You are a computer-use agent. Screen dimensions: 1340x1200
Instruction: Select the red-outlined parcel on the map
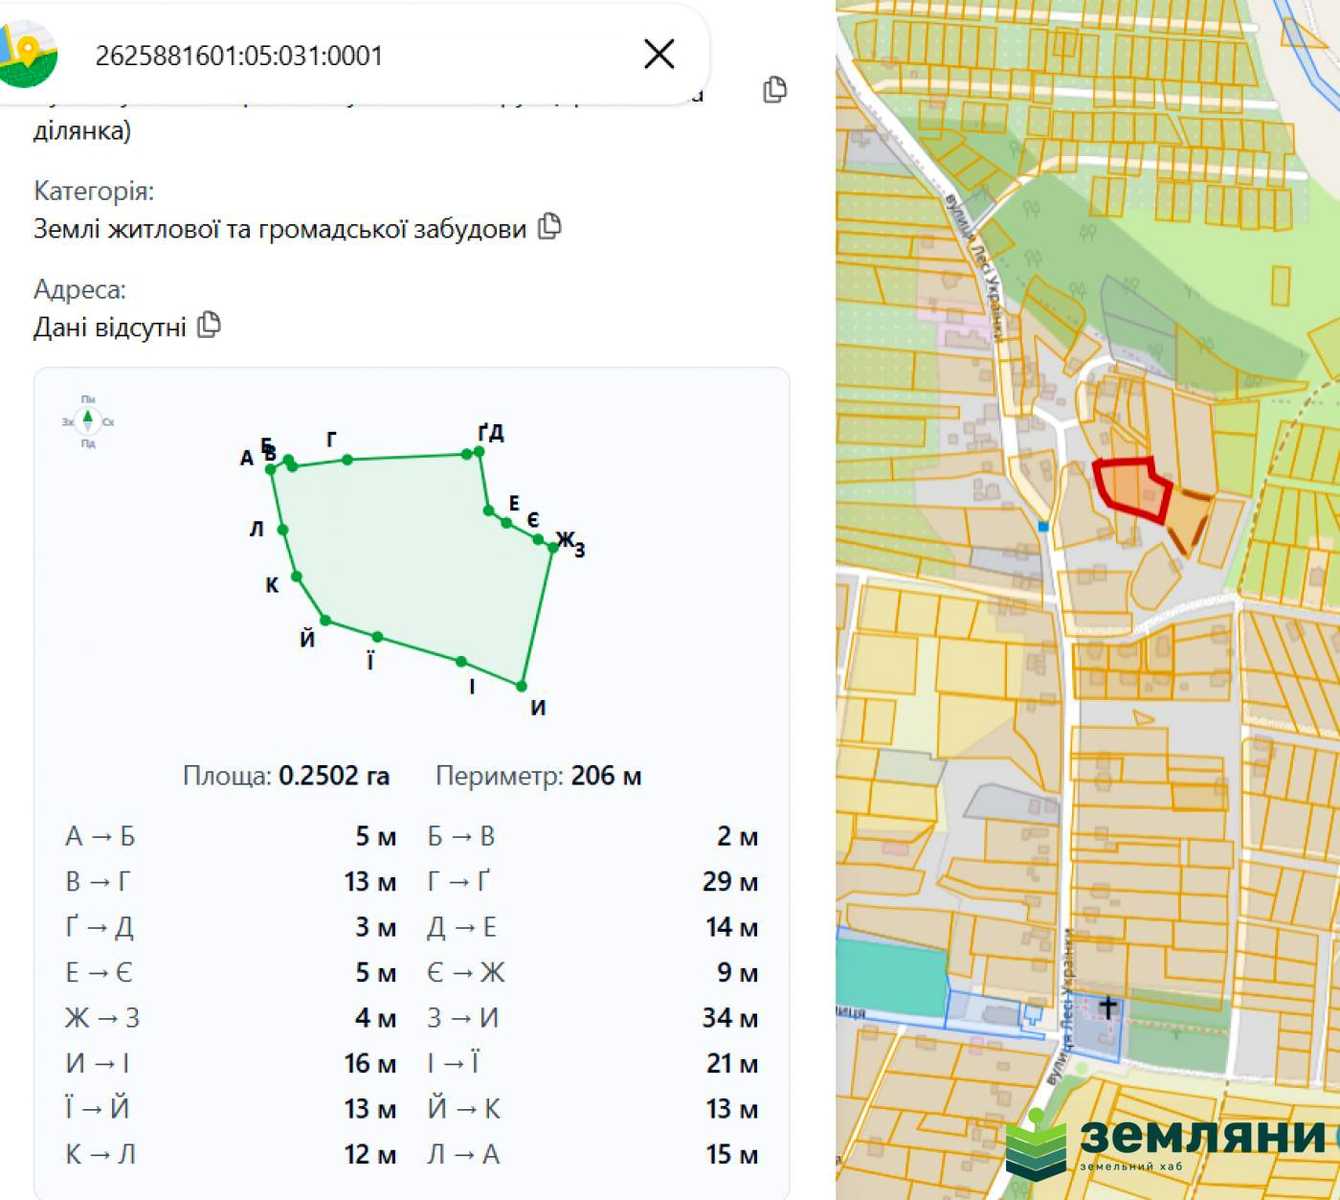tap(1134, 488)
